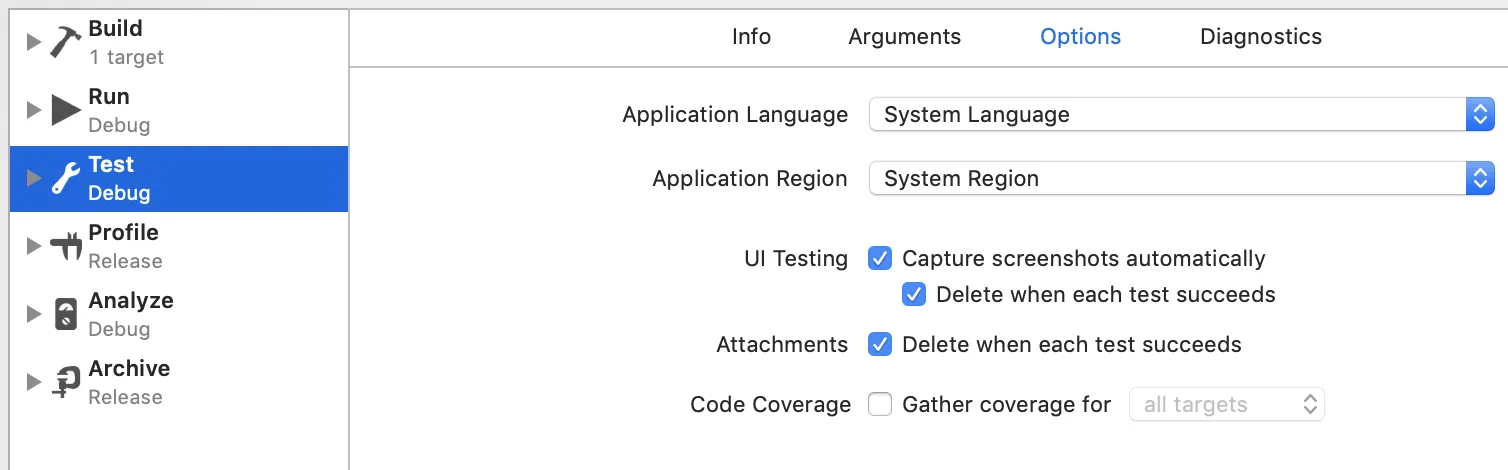The height and width of the screenshot is (470, 1508).
Task: Click the Run play icon
Action: click(x=66, y=110)
